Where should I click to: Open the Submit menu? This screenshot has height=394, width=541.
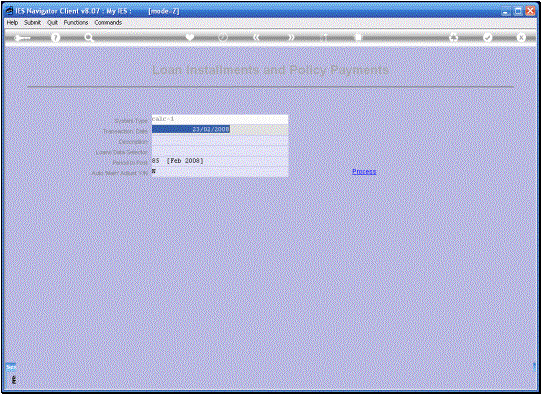[x=32, y=22]
